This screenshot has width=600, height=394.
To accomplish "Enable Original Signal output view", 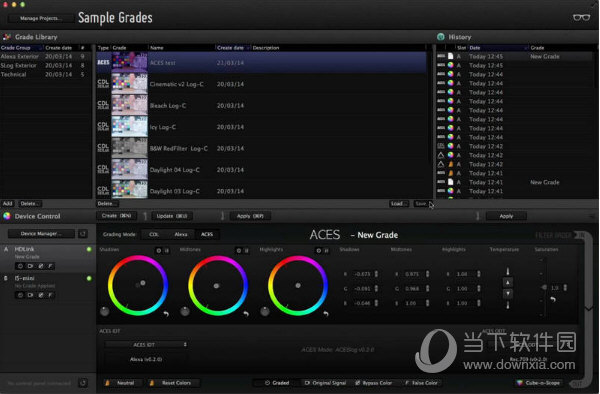I will pyautogui.click(x=325, y=383).
